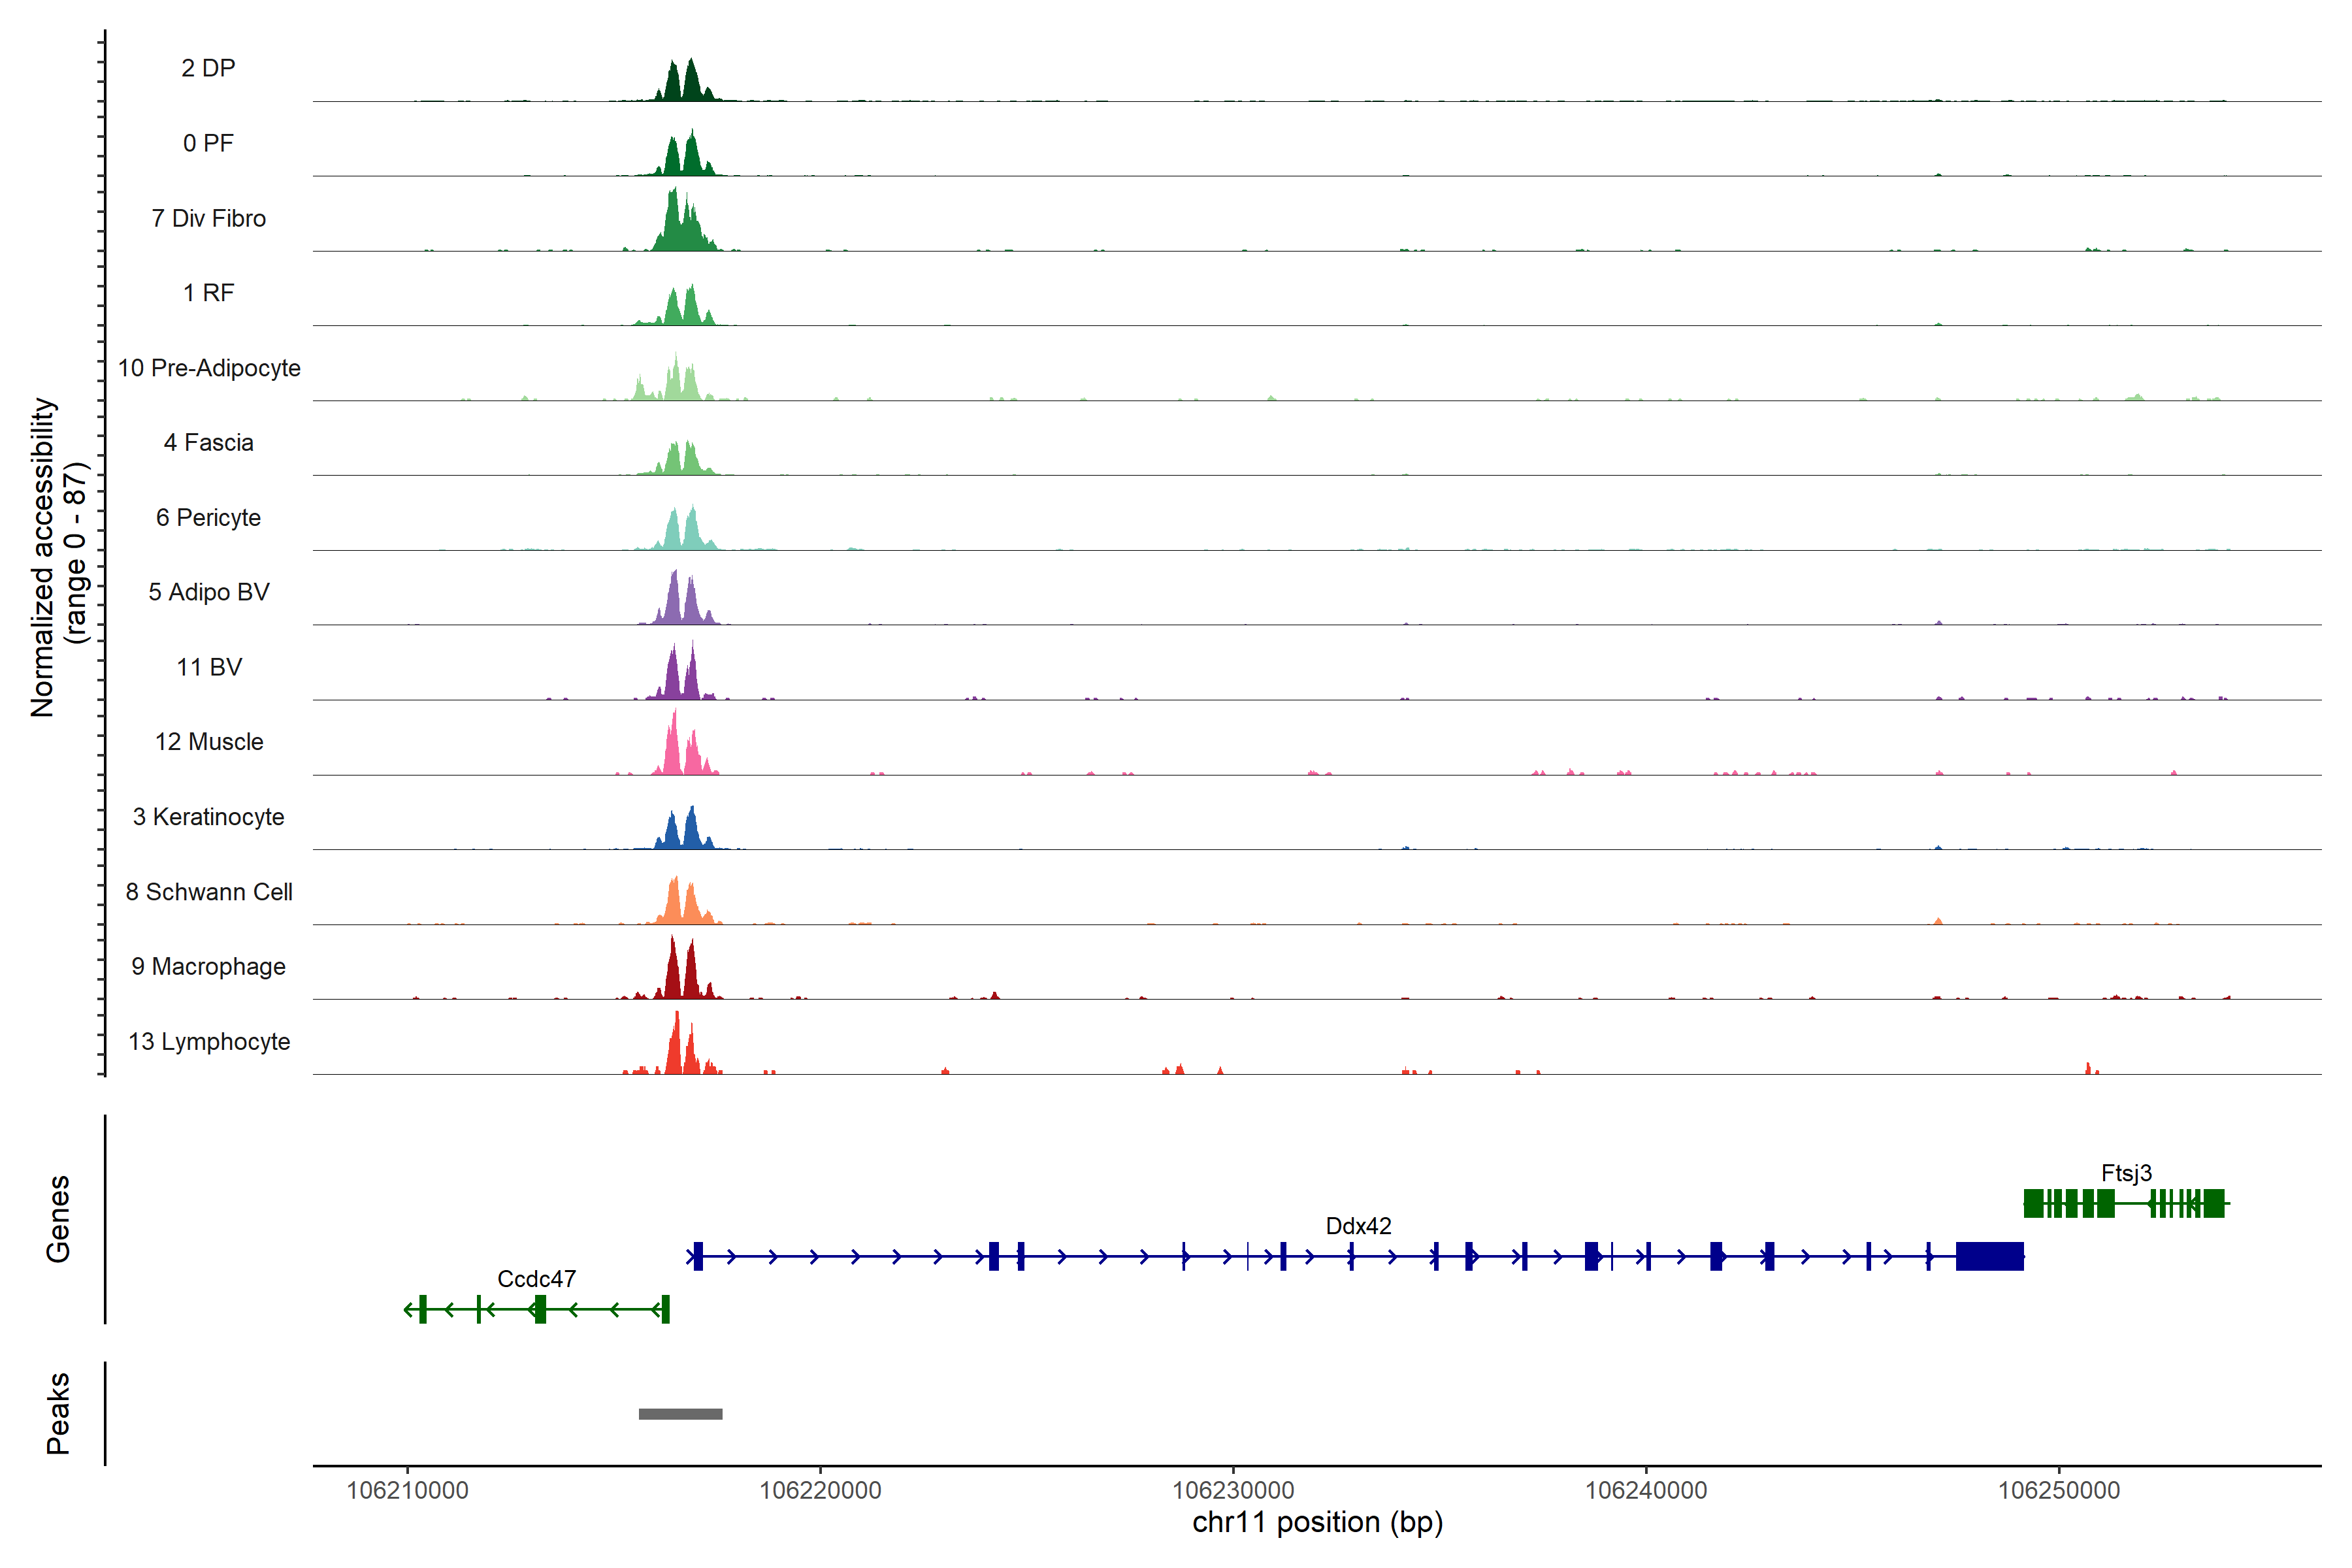Click the chr11 position (bp) axis title

point(1317,1522)
